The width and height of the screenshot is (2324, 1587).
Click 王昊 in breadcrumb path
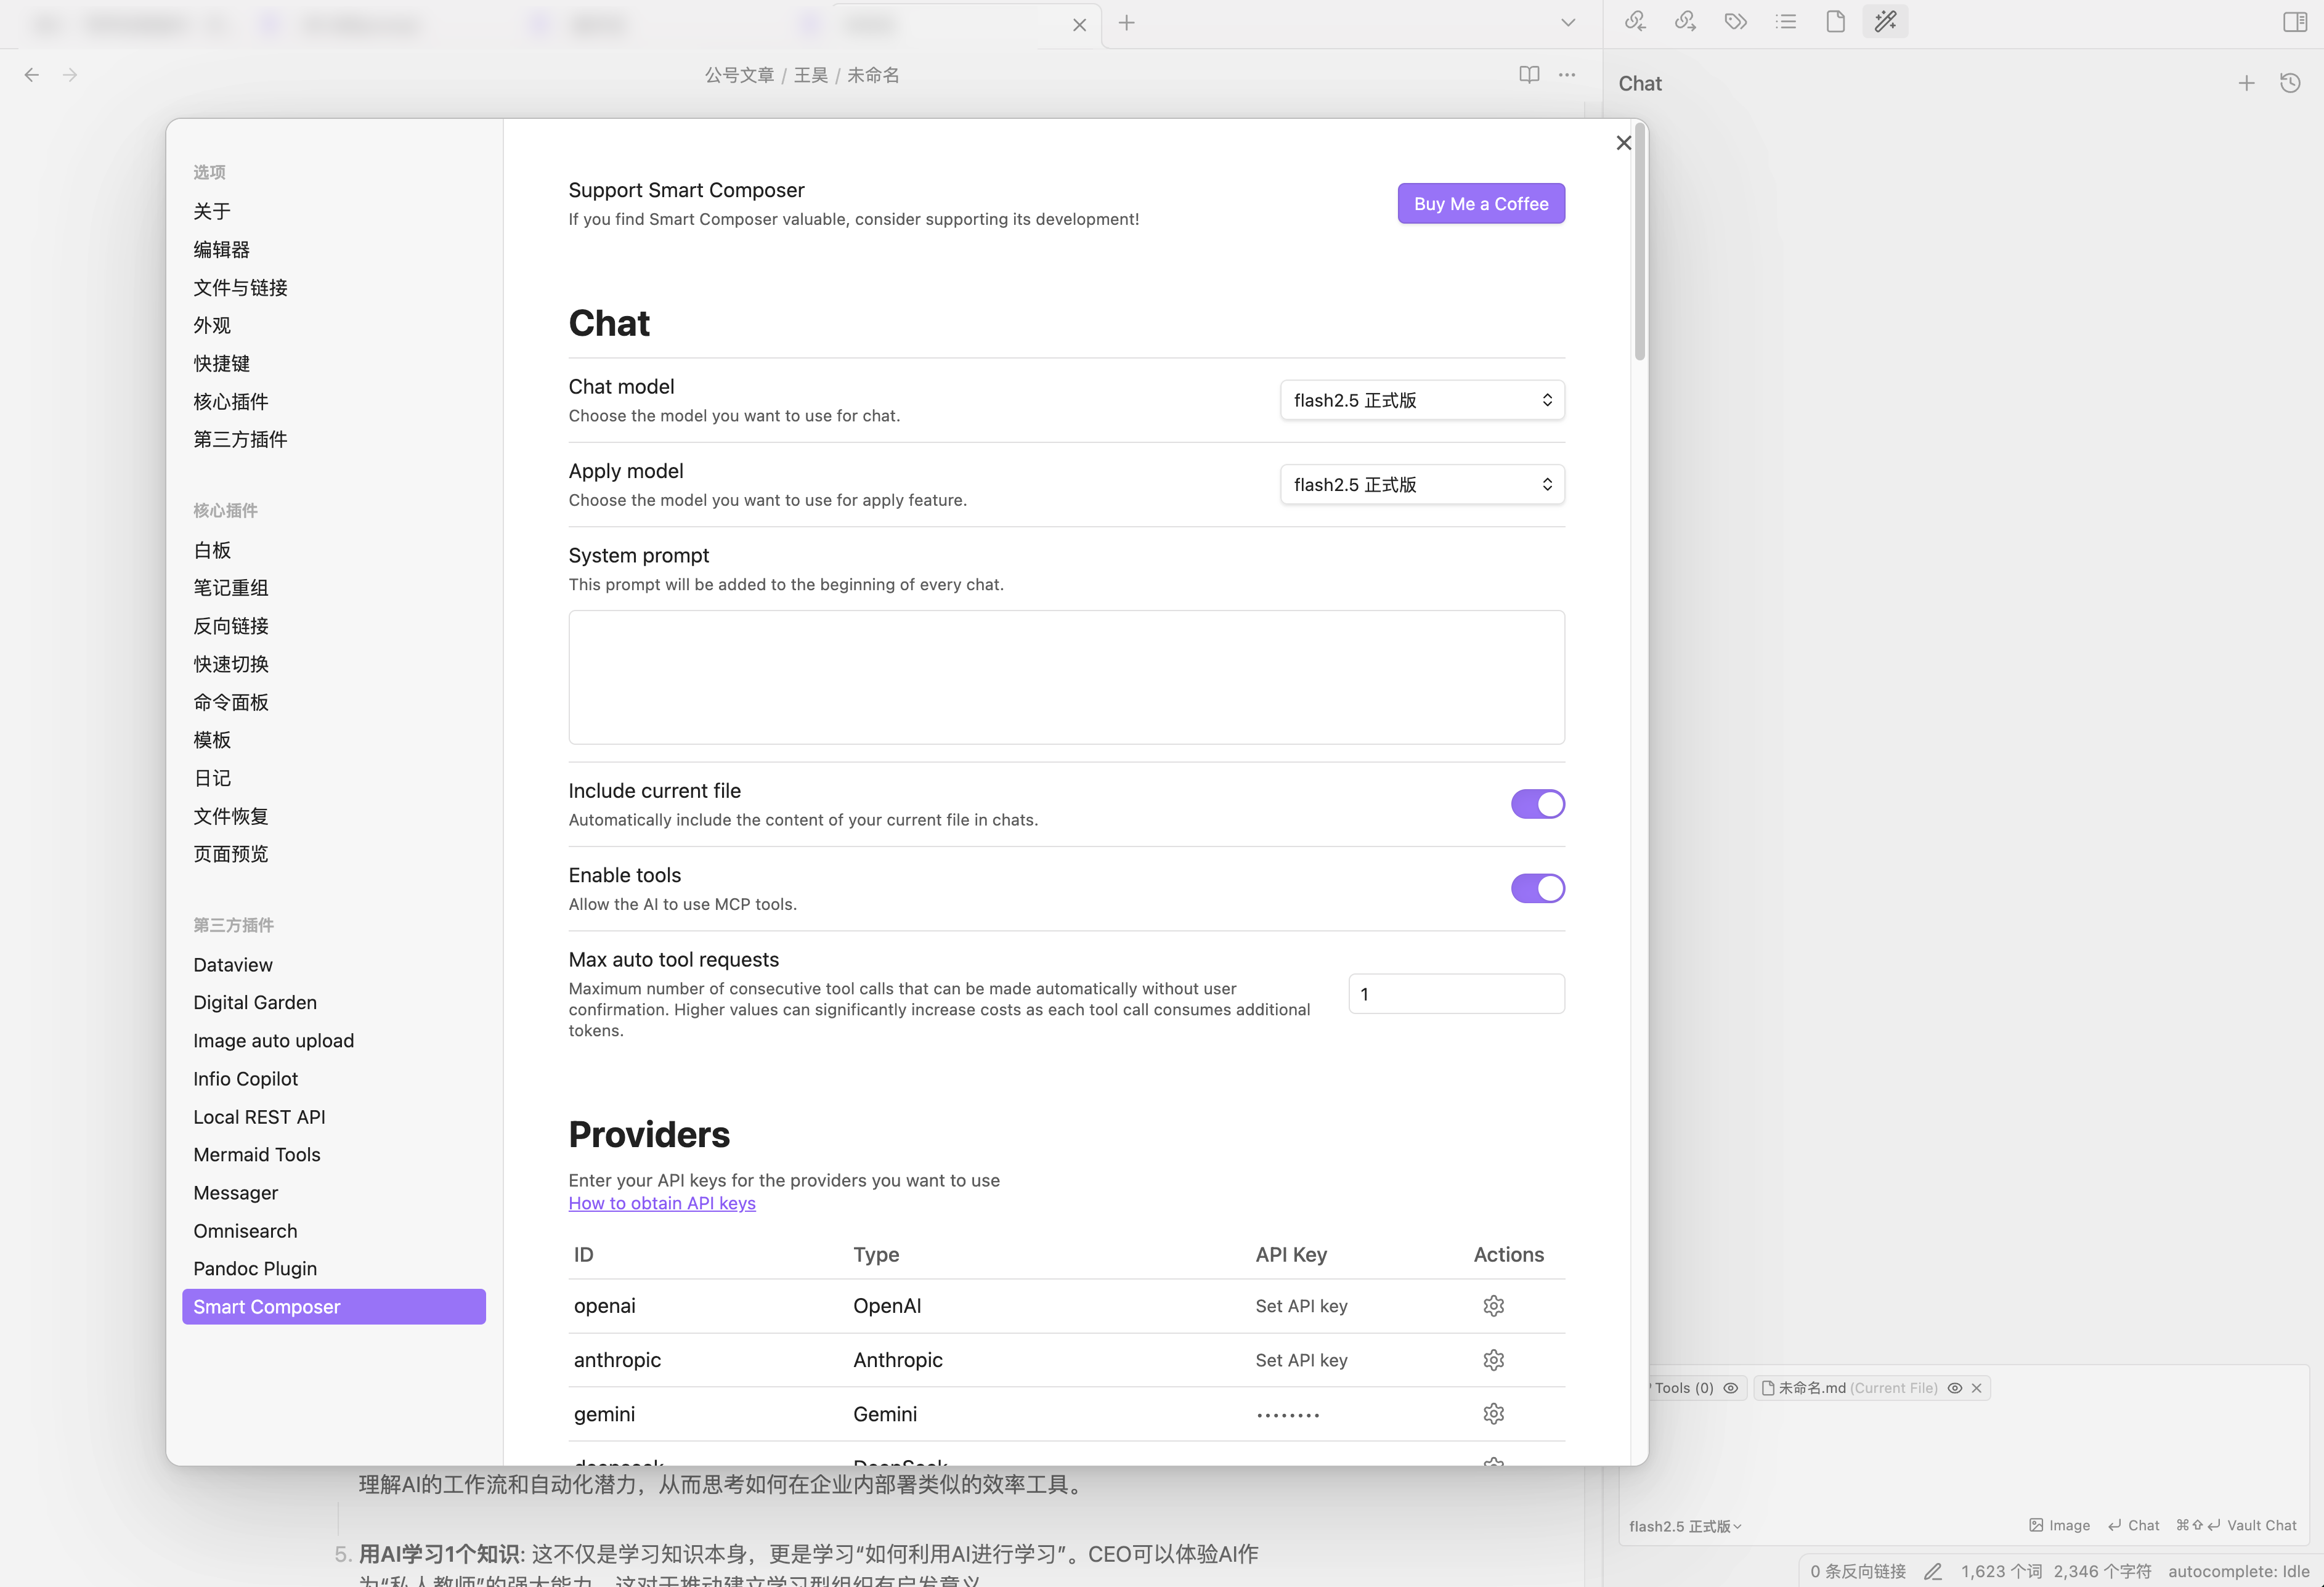click(x=810, y=75)
